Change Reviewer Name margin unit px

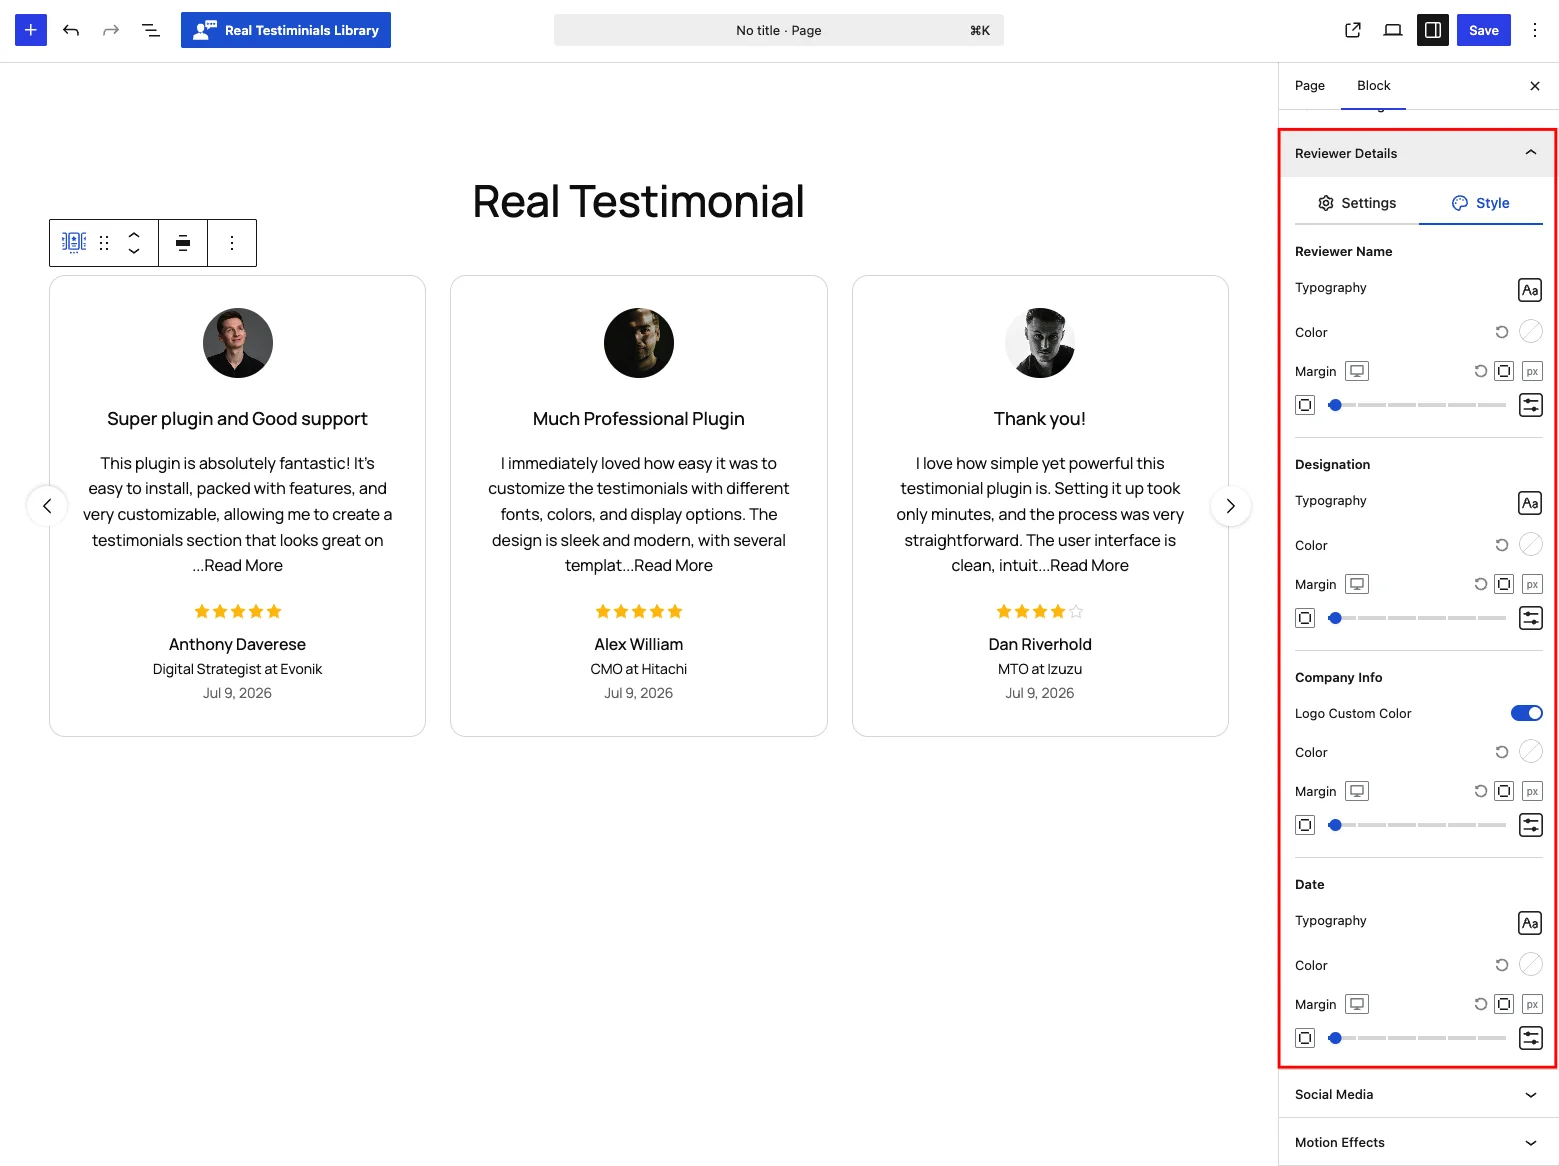[x=1532, y=371]
